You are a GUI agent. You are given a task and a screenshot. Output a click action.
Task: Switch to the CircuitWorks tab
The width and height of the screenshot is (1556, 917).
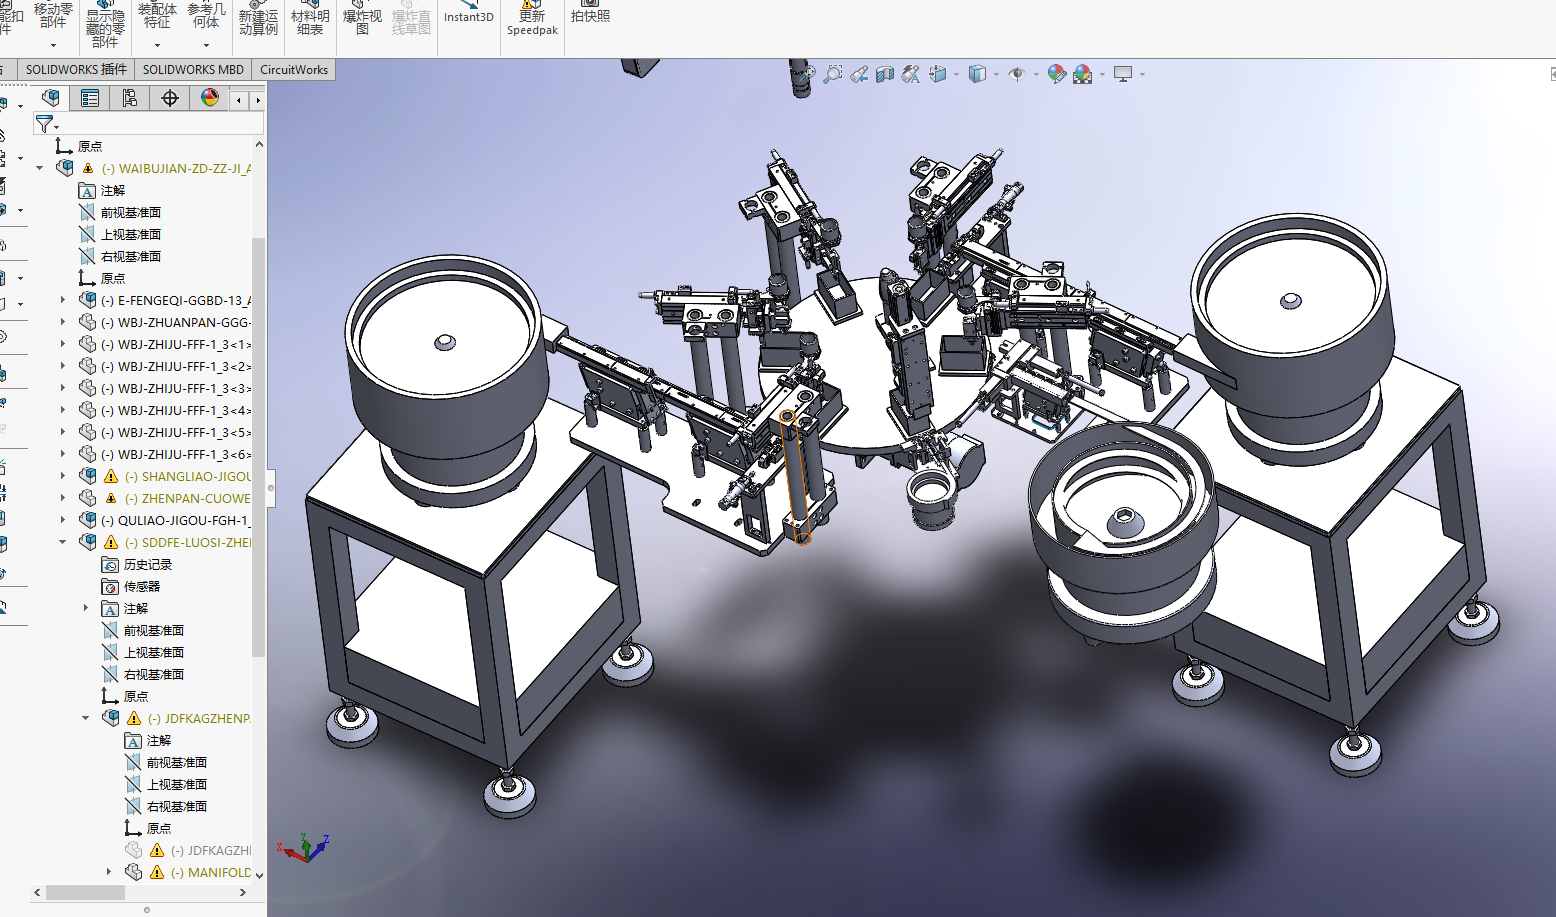pos(294,70)
